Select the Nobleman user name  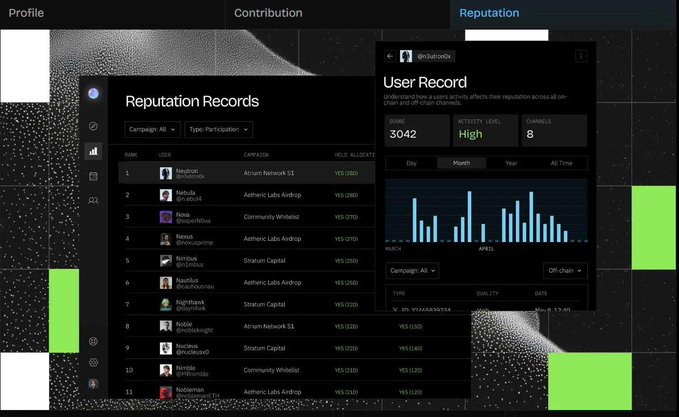tap(190, 390)
